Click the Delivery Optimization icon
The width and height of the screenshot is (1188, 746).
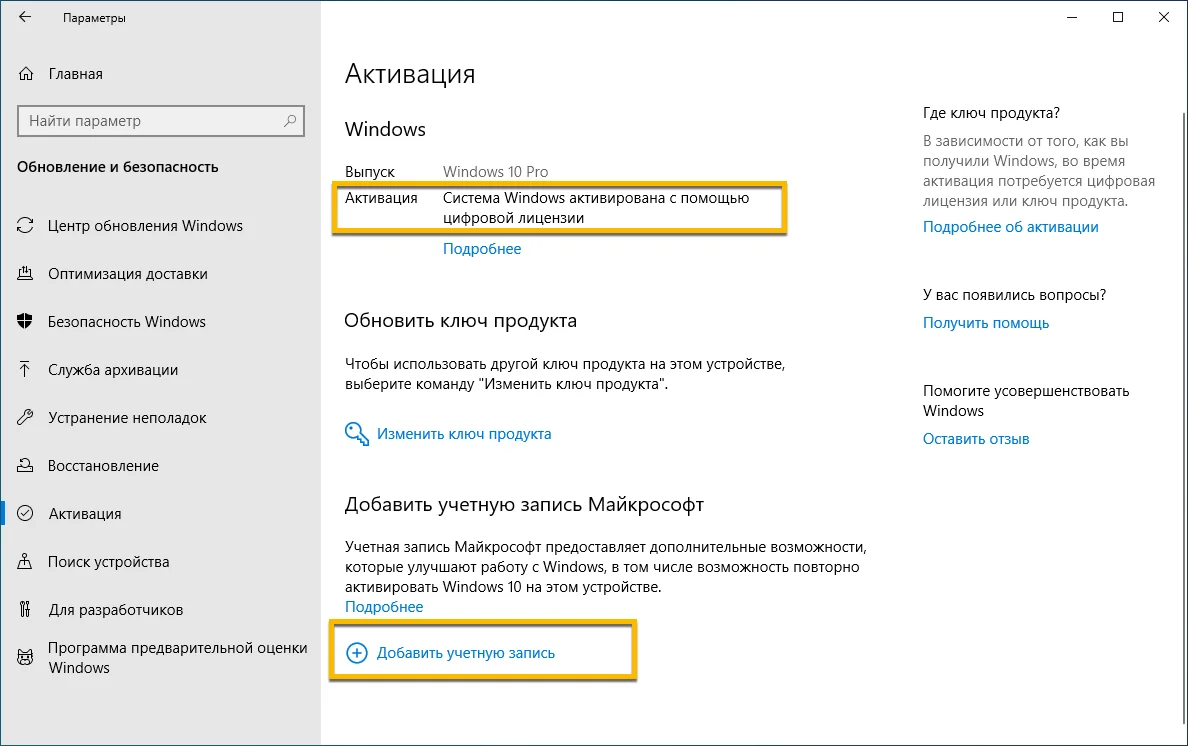tap(26, 274)
